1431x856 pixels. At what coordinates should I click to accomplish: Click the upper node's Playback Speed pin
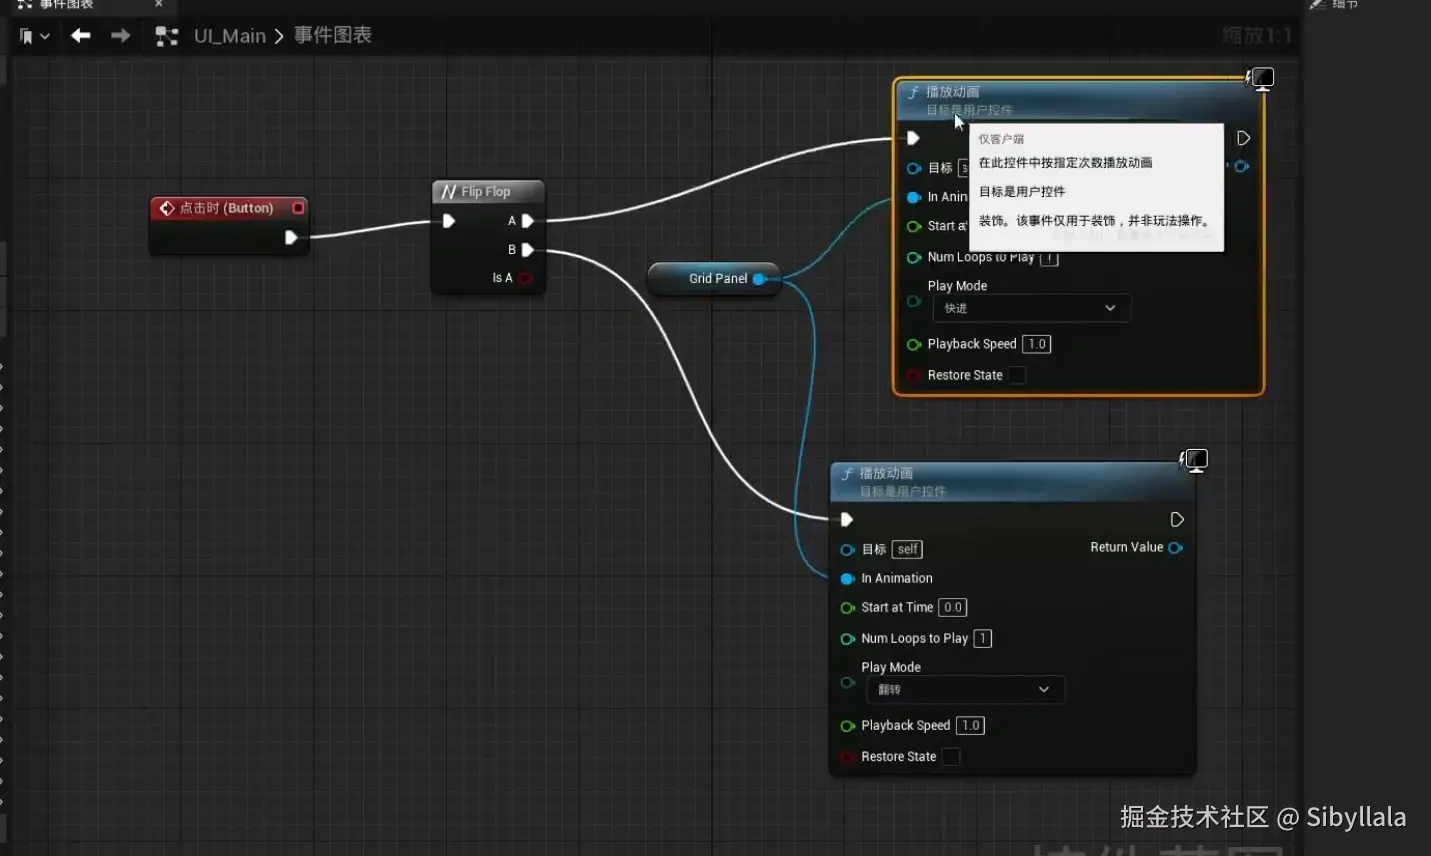[x=914, y=345]
